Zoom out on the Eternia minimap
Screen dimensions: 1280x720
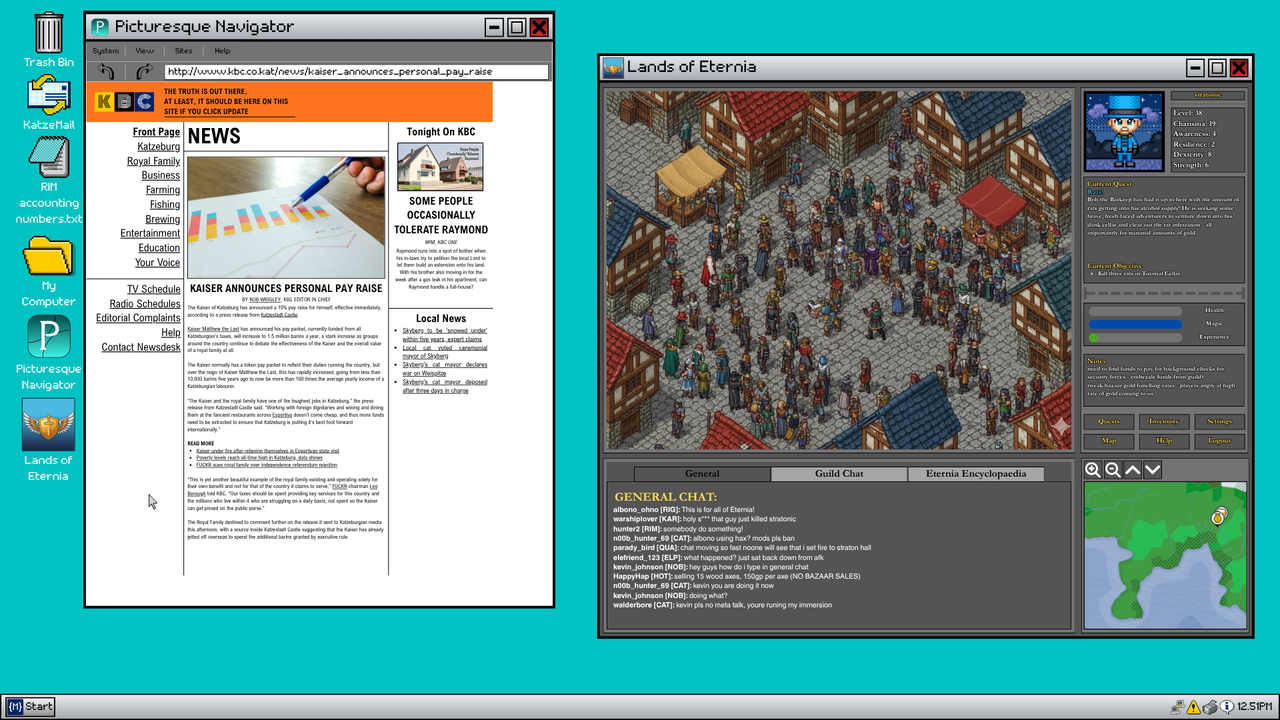click(x=1113, y=470)
